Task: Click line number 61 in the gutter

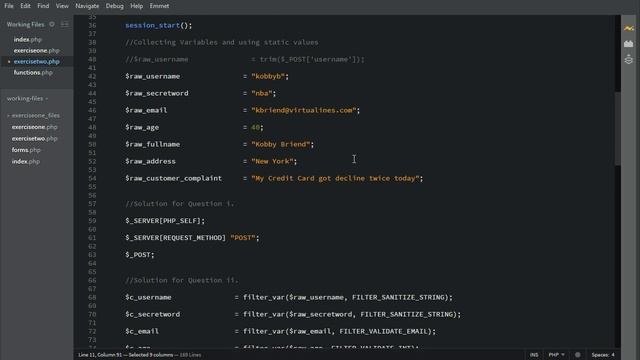Action: click(92, 238)
